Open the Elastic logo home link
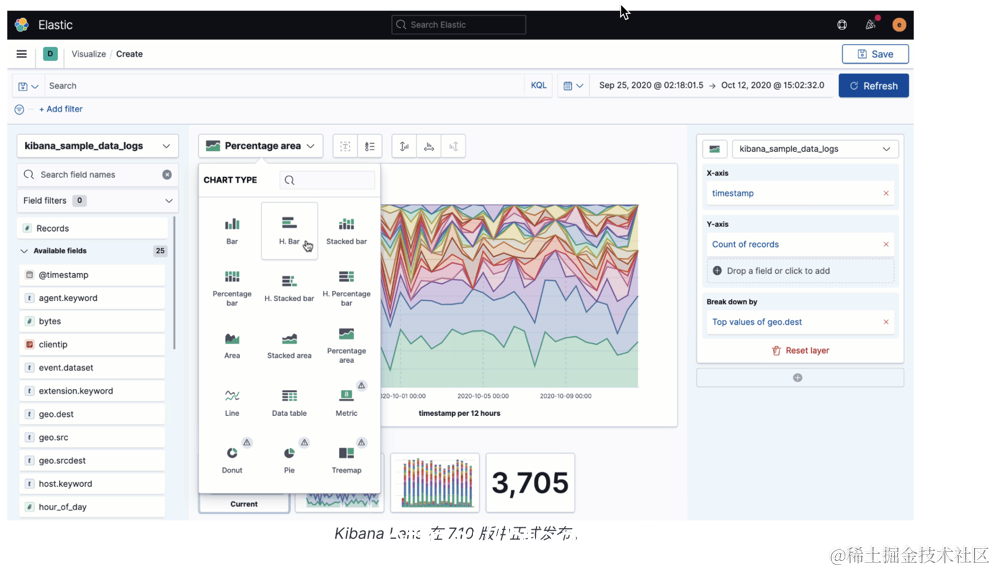Image resolution: width=996 pixels, height=572 pixels. coord(22,25)
